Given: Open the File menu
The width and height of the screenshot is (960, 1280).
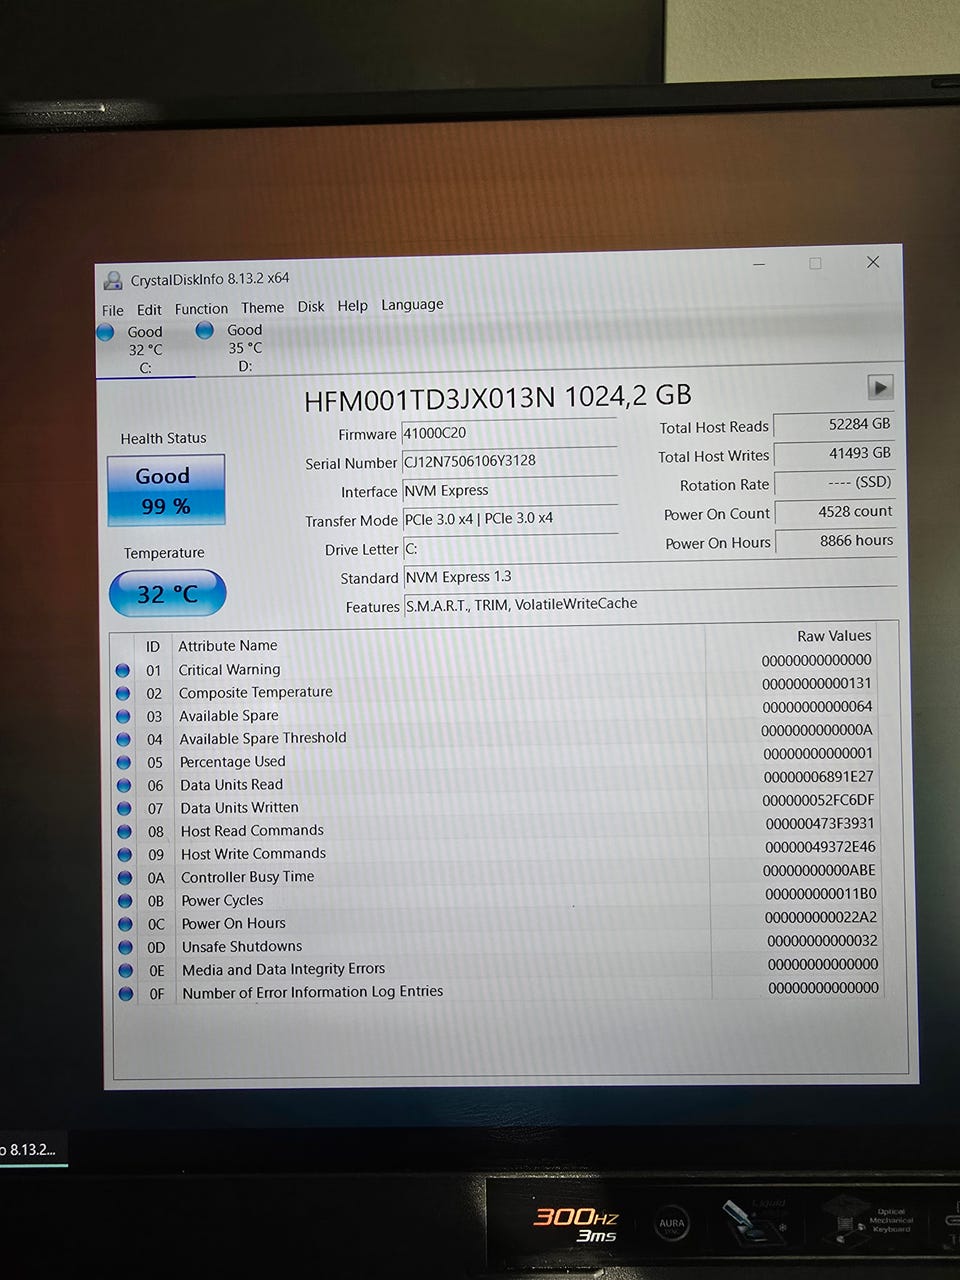Looking at the screenshot, I should [x=113, y=310].
